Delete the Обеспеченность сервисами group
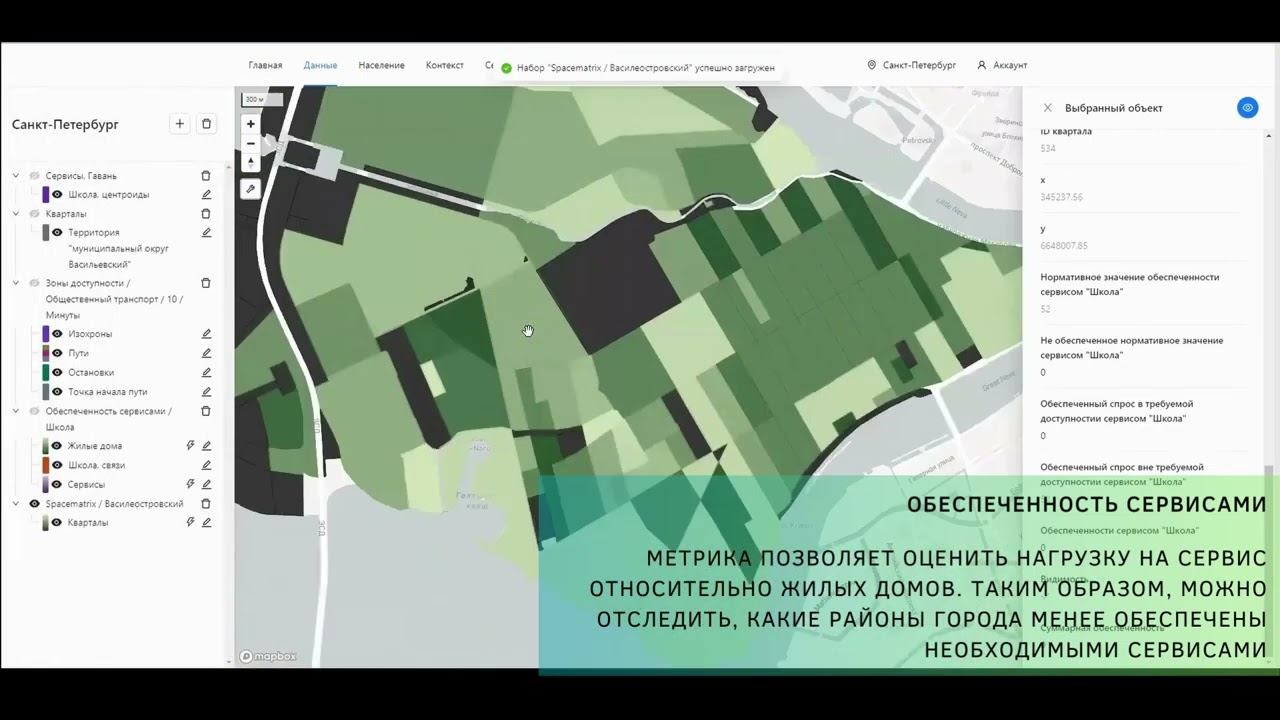 pyautogui.click(x=206, y=411)
